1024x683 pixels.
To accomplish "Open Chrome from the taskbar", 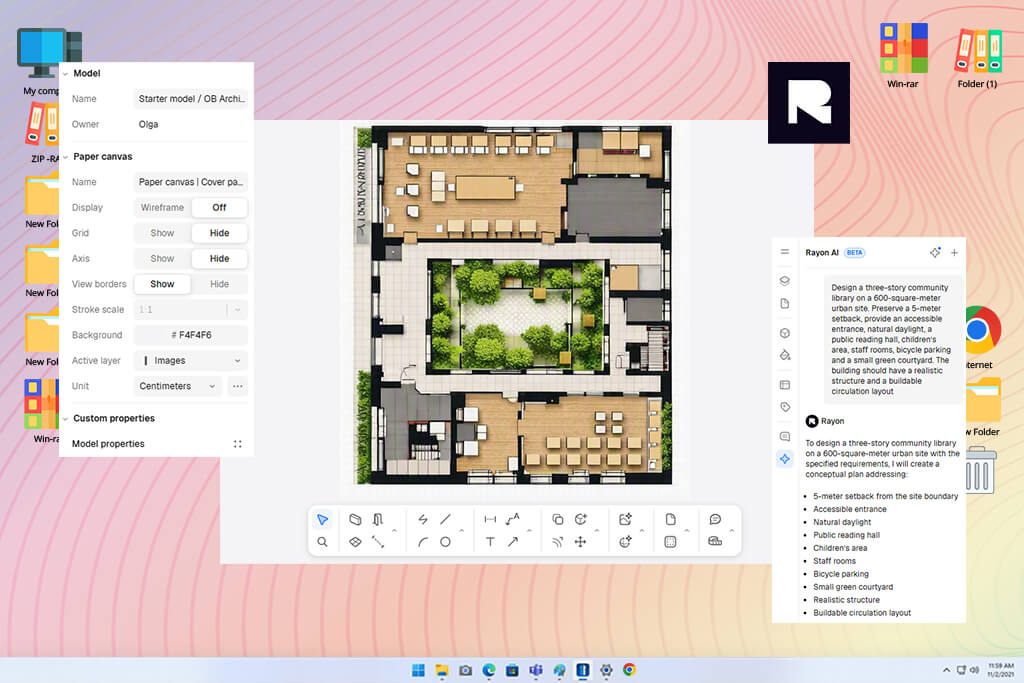I will pyautogui.click(x=630, y=670).
